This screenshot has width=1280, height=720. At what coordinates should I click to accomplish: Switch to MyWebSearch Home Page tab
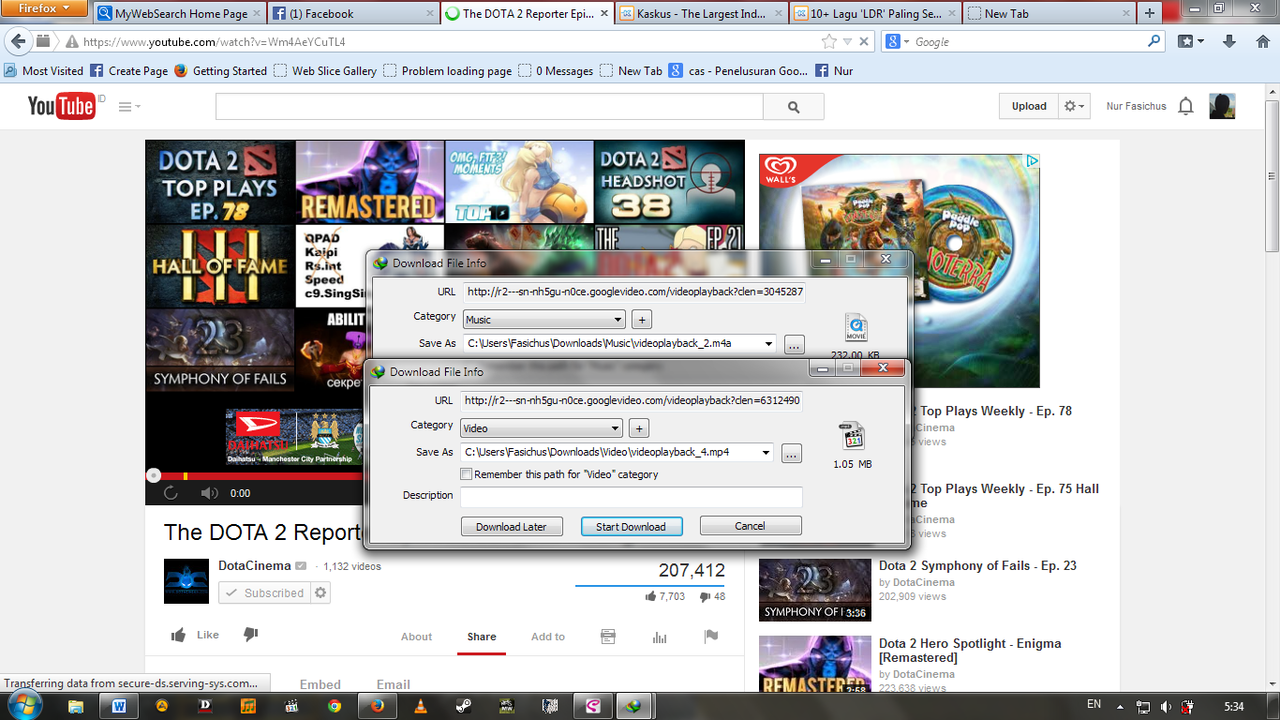click(x=181, y=14)
